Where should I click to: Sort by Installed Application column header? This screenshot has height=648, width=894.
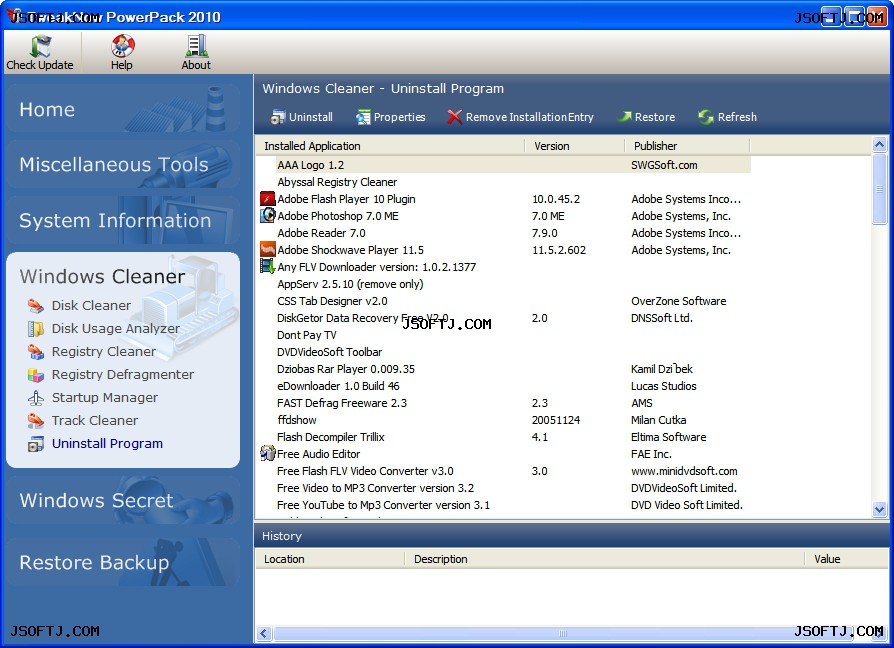pyautogui.click(x=391, y=146)
